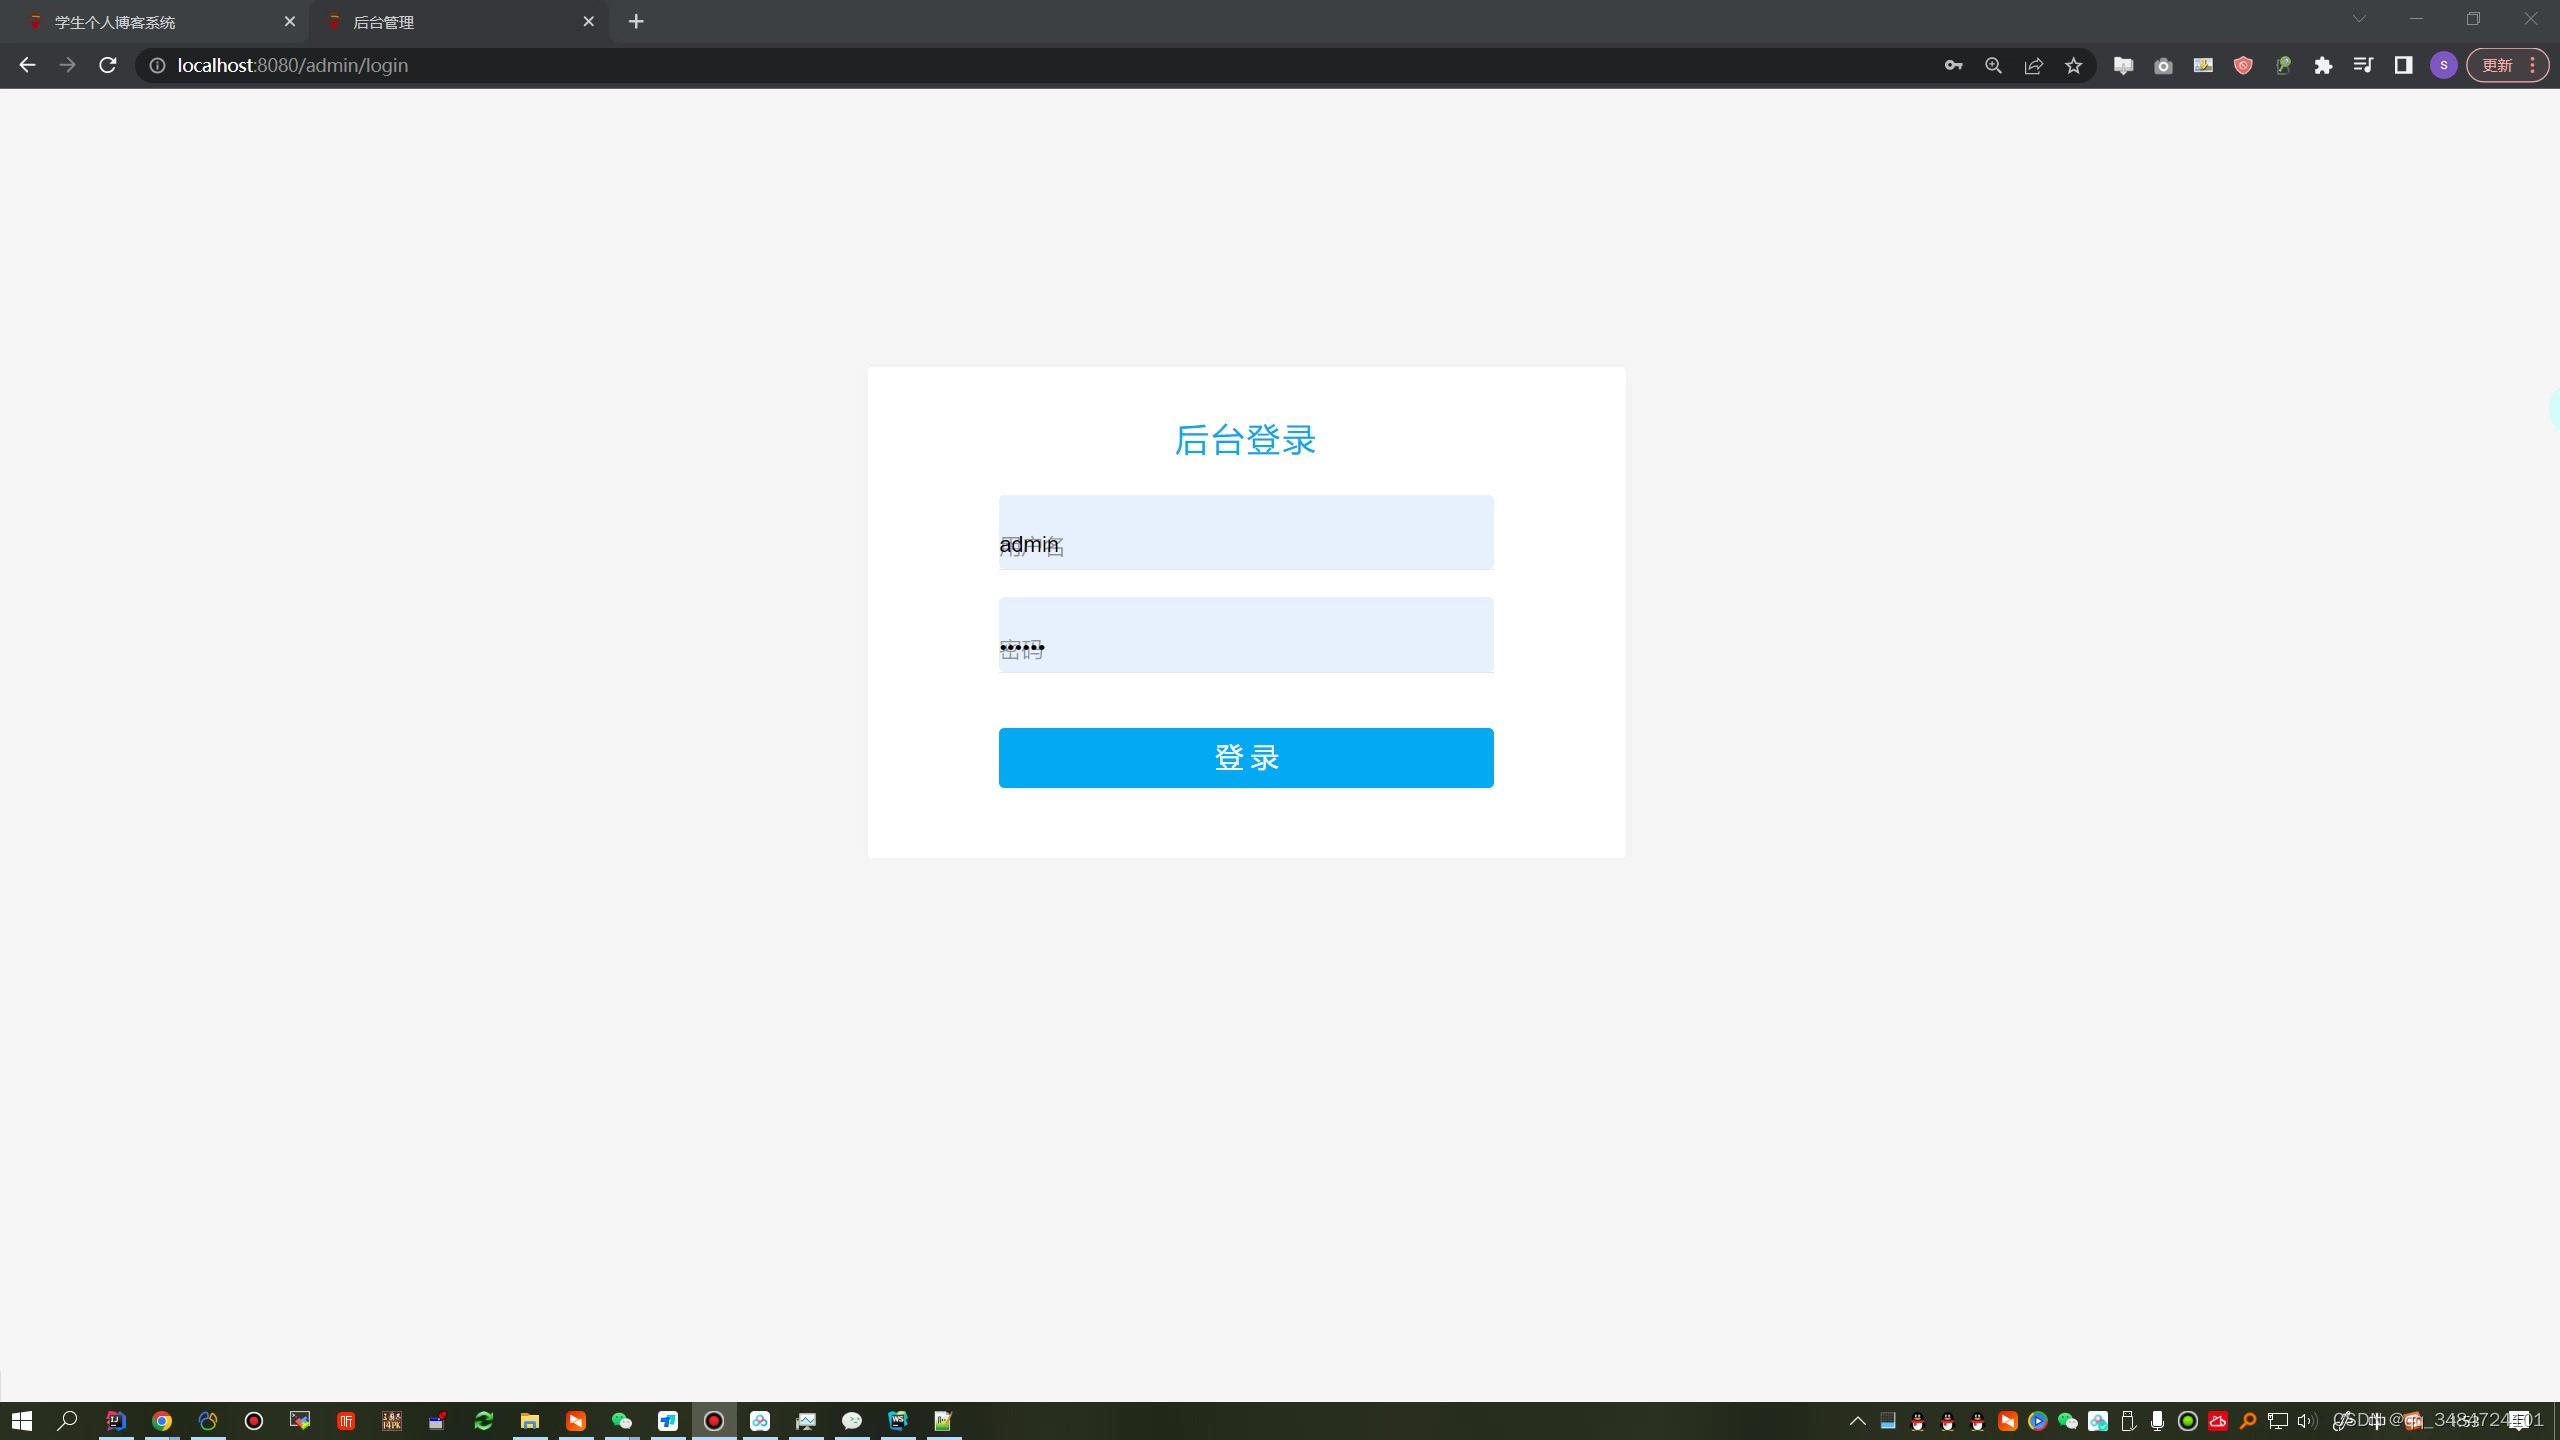This screenshot has width=2560, height=1440.
Task: Open the purple S profile avatar
Action: coord(2444,66)
